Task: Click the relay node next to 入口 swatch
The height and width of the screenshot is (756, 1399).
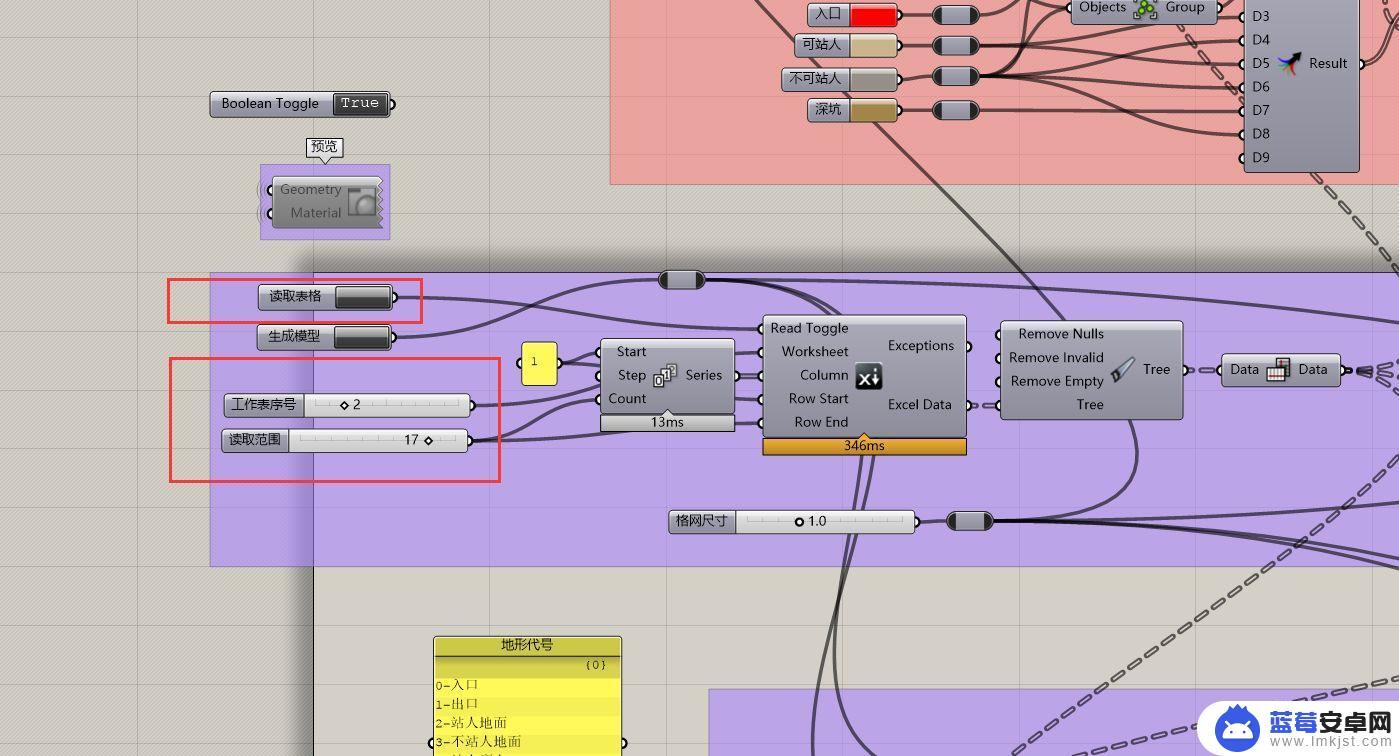Action: pyautogui.click(x=956, y=15)
